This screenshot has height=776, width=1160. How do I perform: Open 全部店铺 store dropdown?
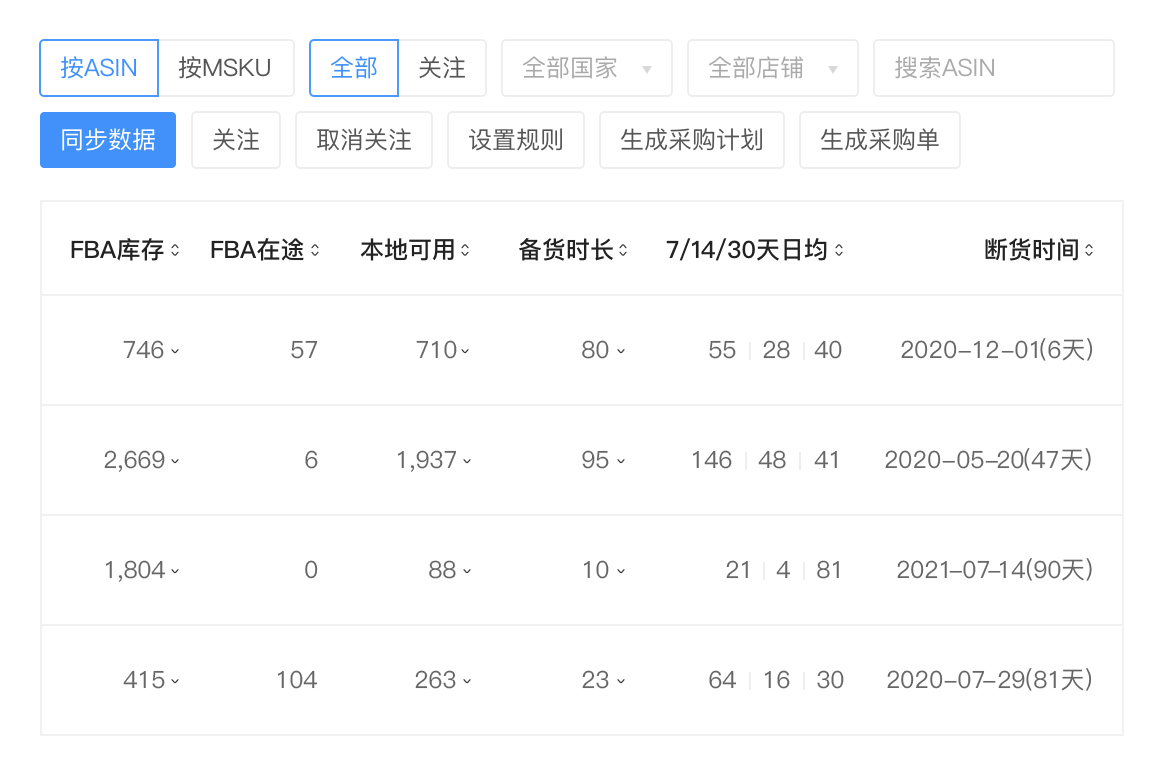pos(772,68)
